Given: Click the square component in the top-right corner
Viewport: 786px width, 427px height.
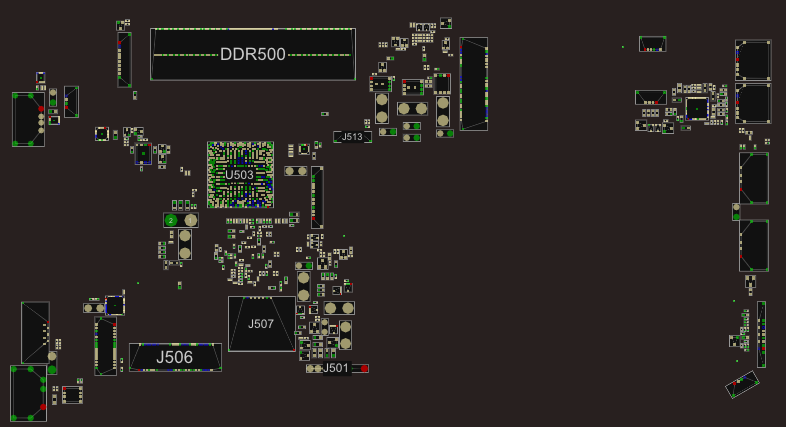Looking at the screenshot, I should [753, 60].
